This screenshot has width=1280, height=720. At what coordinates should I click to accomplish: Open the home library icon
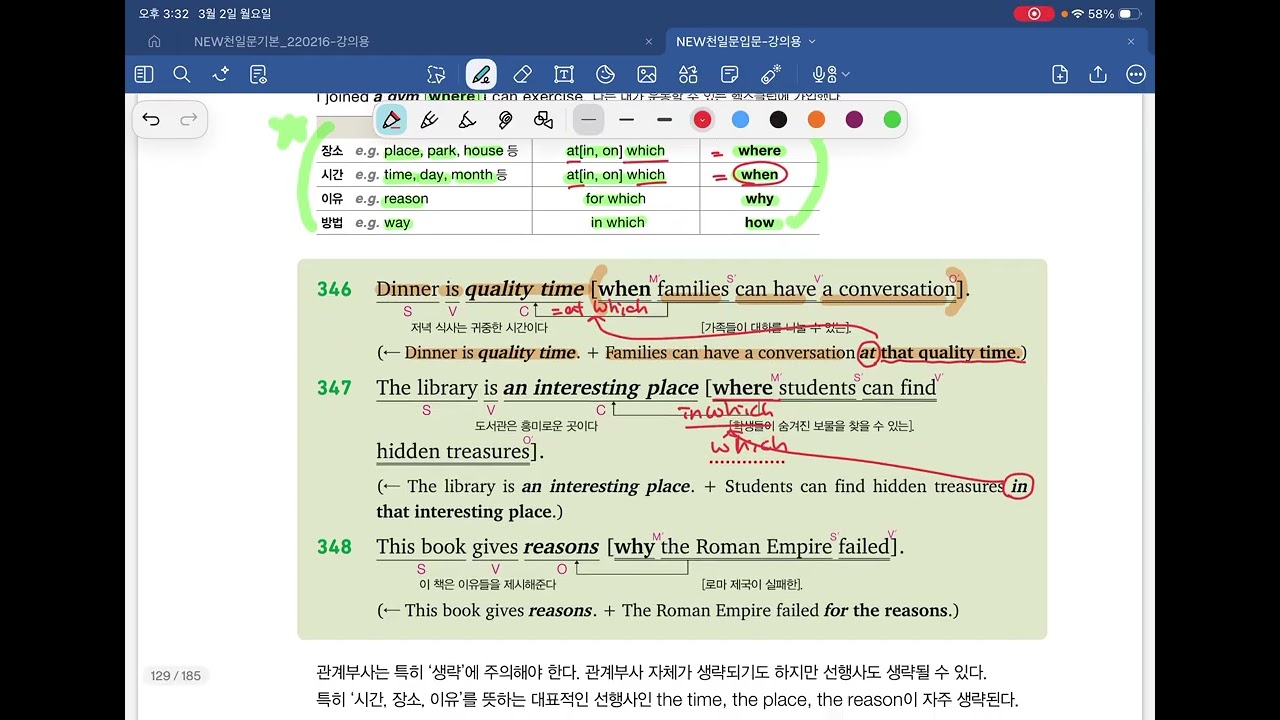tap(154, 42)
